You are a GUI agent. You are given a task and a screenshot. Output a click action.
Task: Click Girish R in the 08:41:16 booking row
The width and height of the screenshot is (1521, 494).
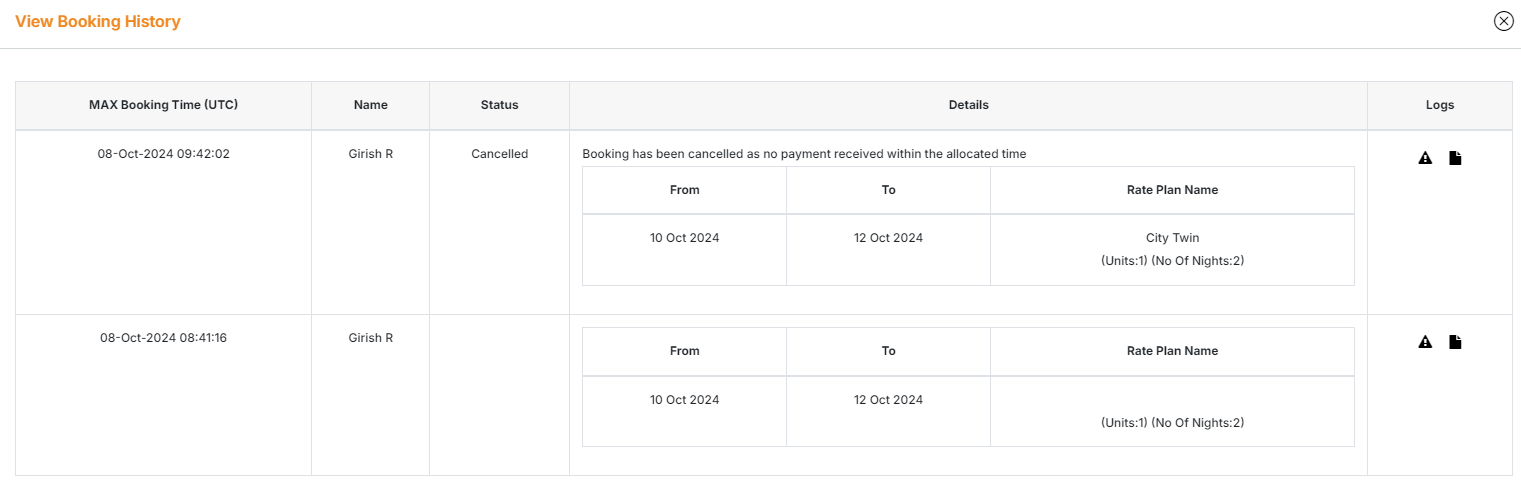pyautogui.click(x=370, y=338)
